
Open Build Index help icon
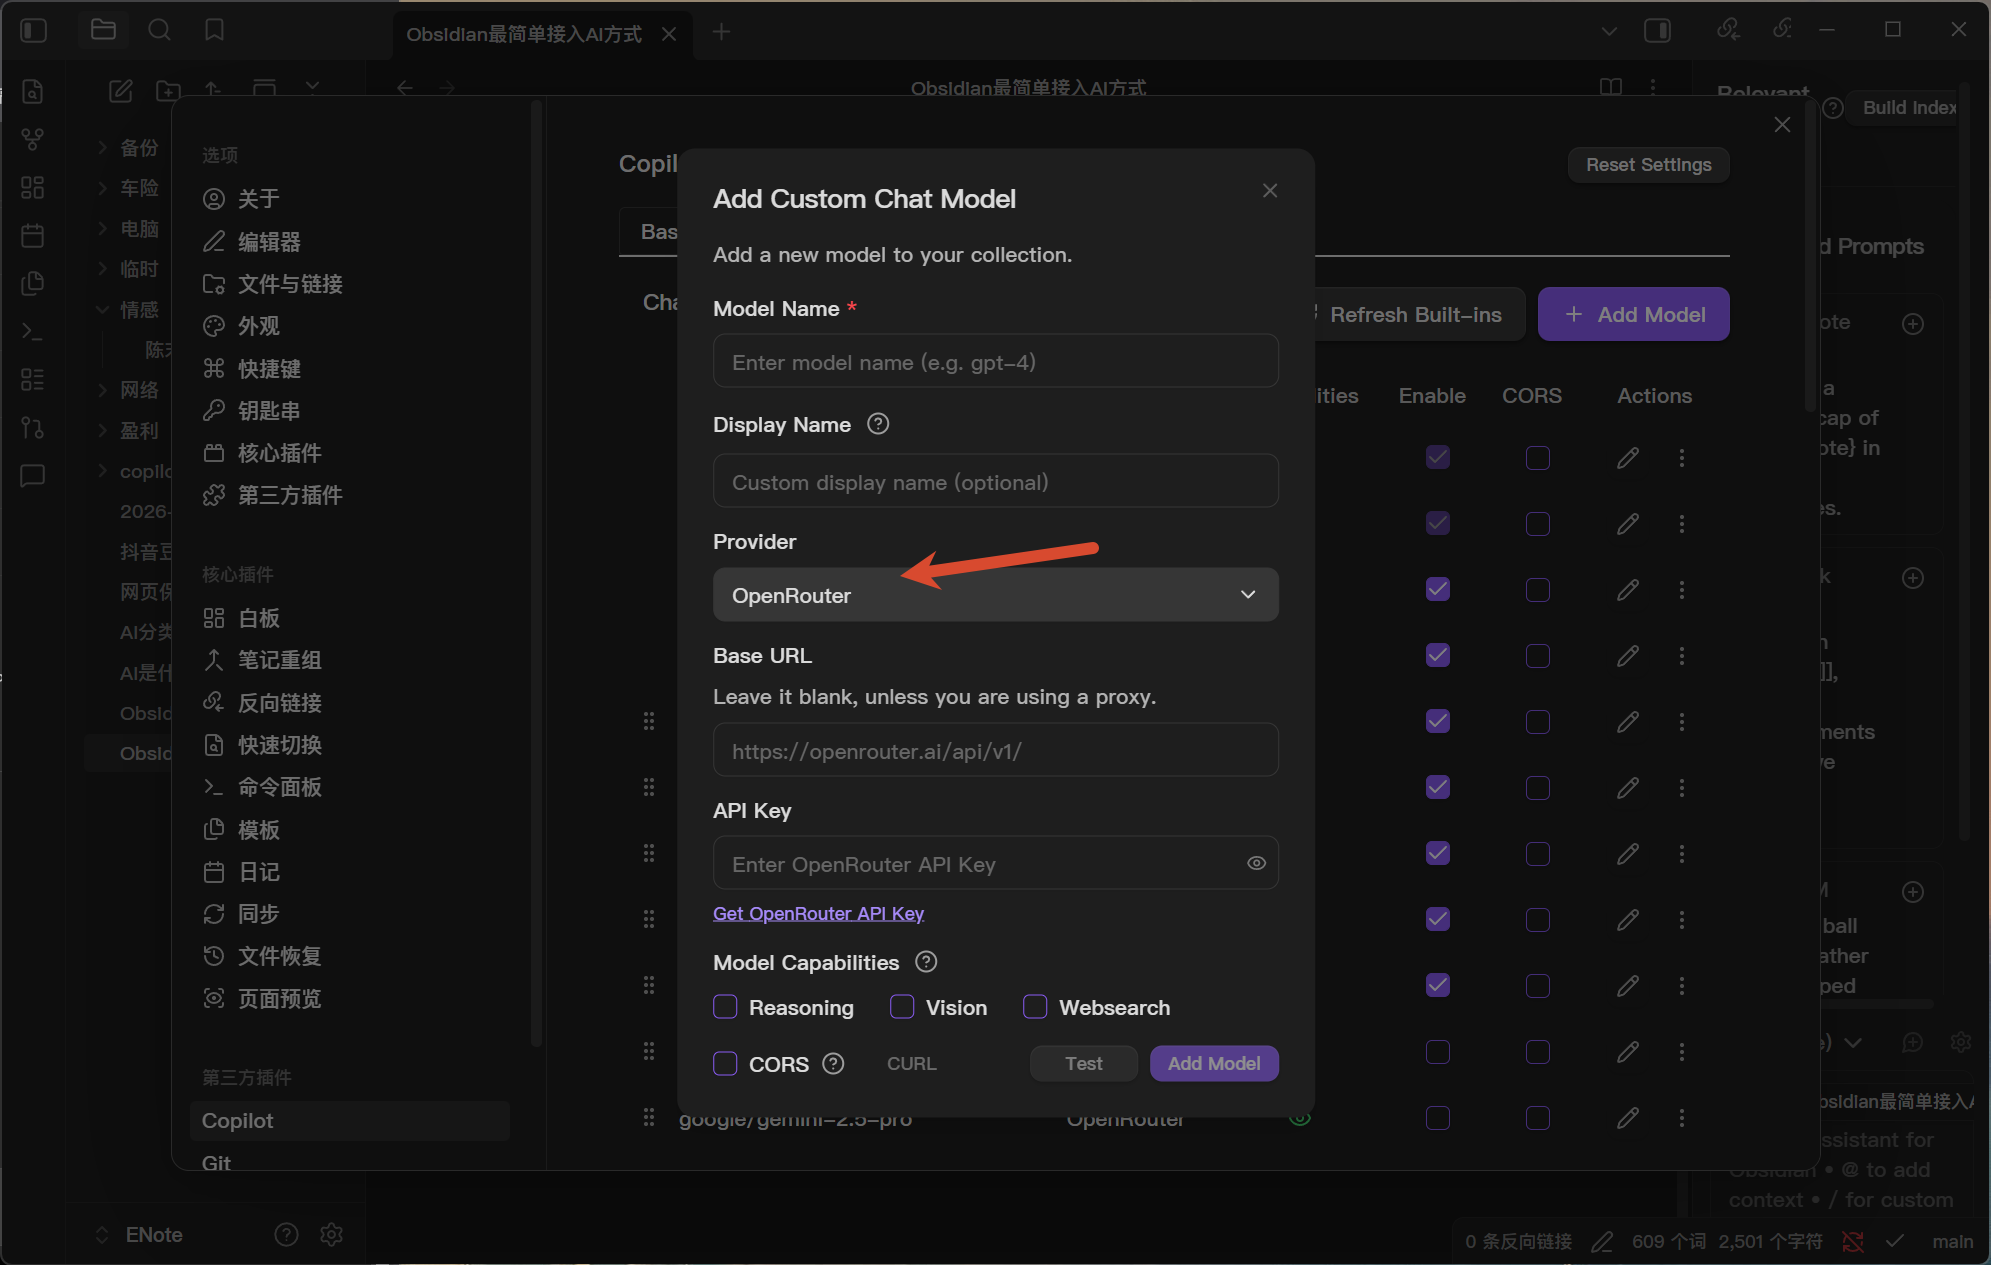click(x=1833, y=108)
